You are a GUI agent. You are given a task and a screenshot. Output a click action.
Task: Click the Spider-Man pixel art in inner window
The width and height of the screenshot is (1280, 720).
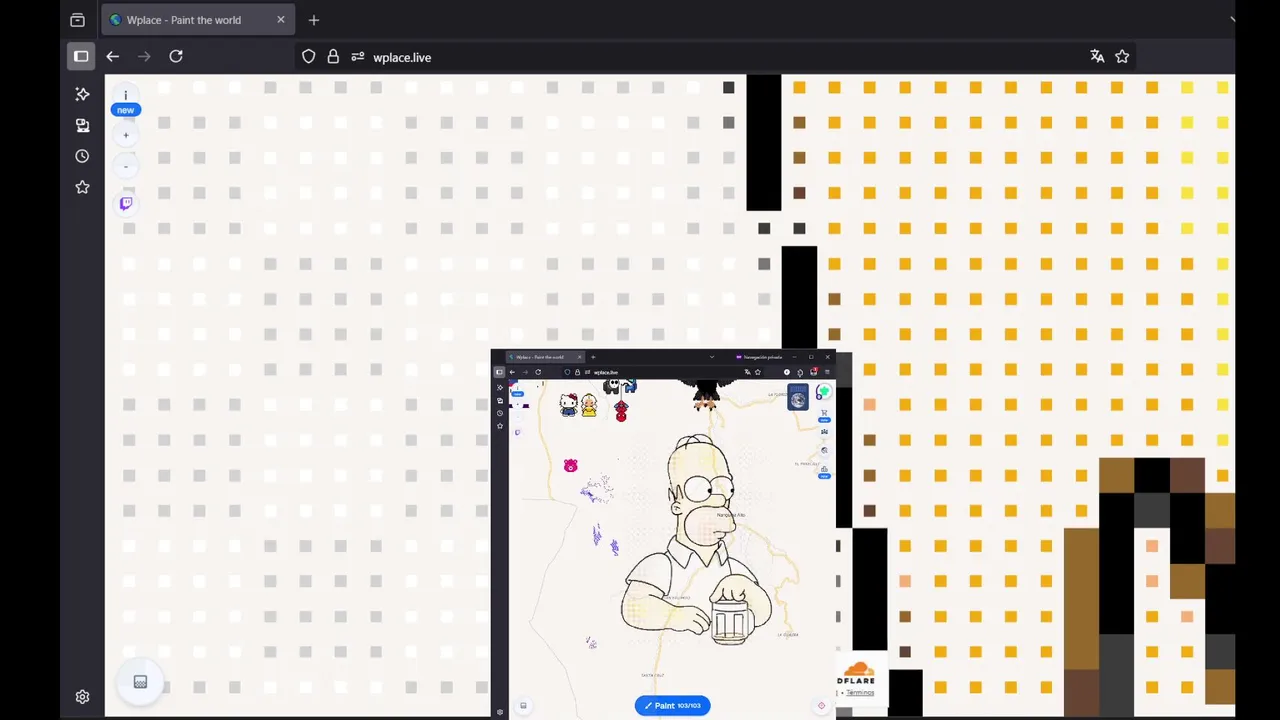[x=621, y=411]
